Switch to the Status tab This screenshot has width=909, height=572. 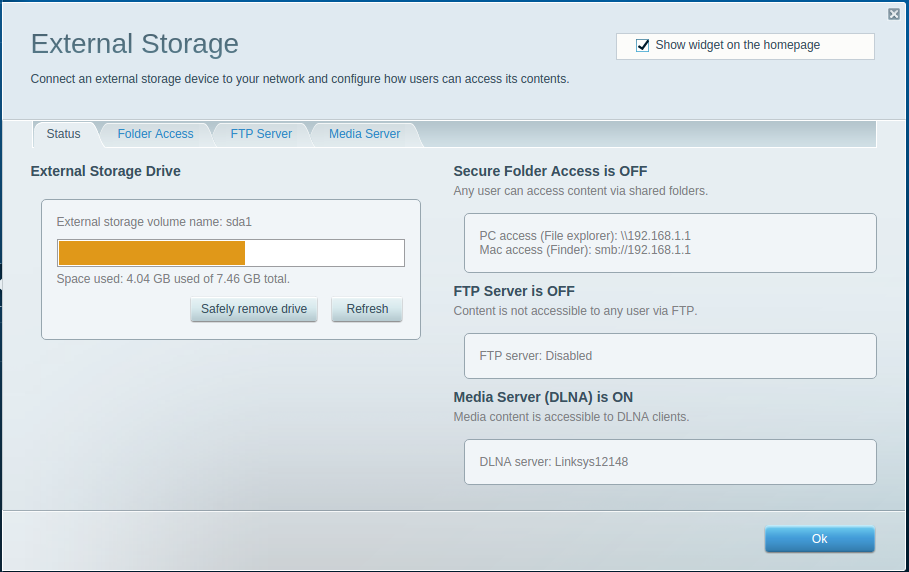point(63,134)
